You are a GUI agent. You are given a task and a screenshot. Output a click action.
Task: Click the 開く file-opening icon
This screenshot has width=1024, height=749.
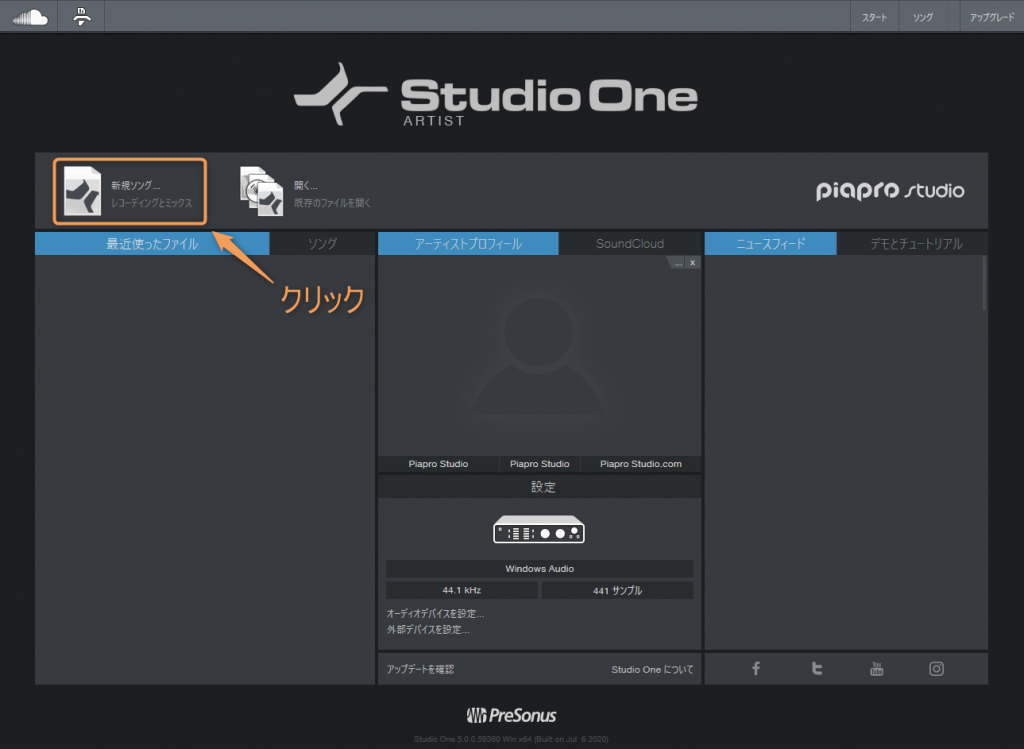260,190
